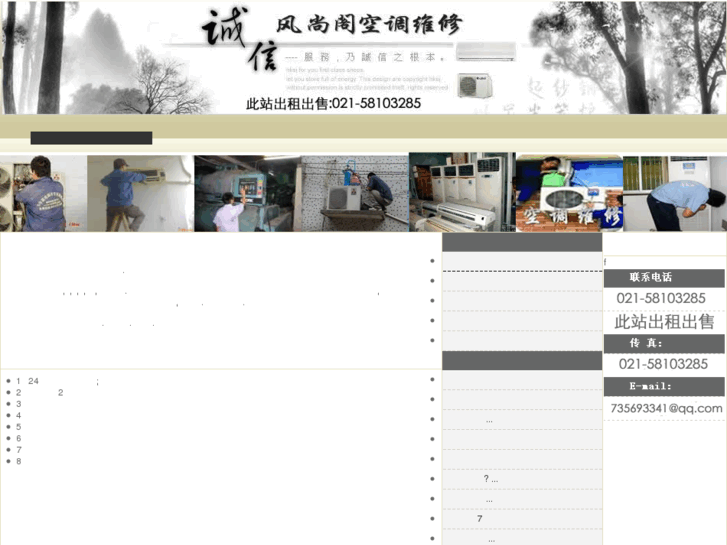
Task: Open photo of person at industrial chiller control panel
Action: pyautogui.click(x=248, y=193)
